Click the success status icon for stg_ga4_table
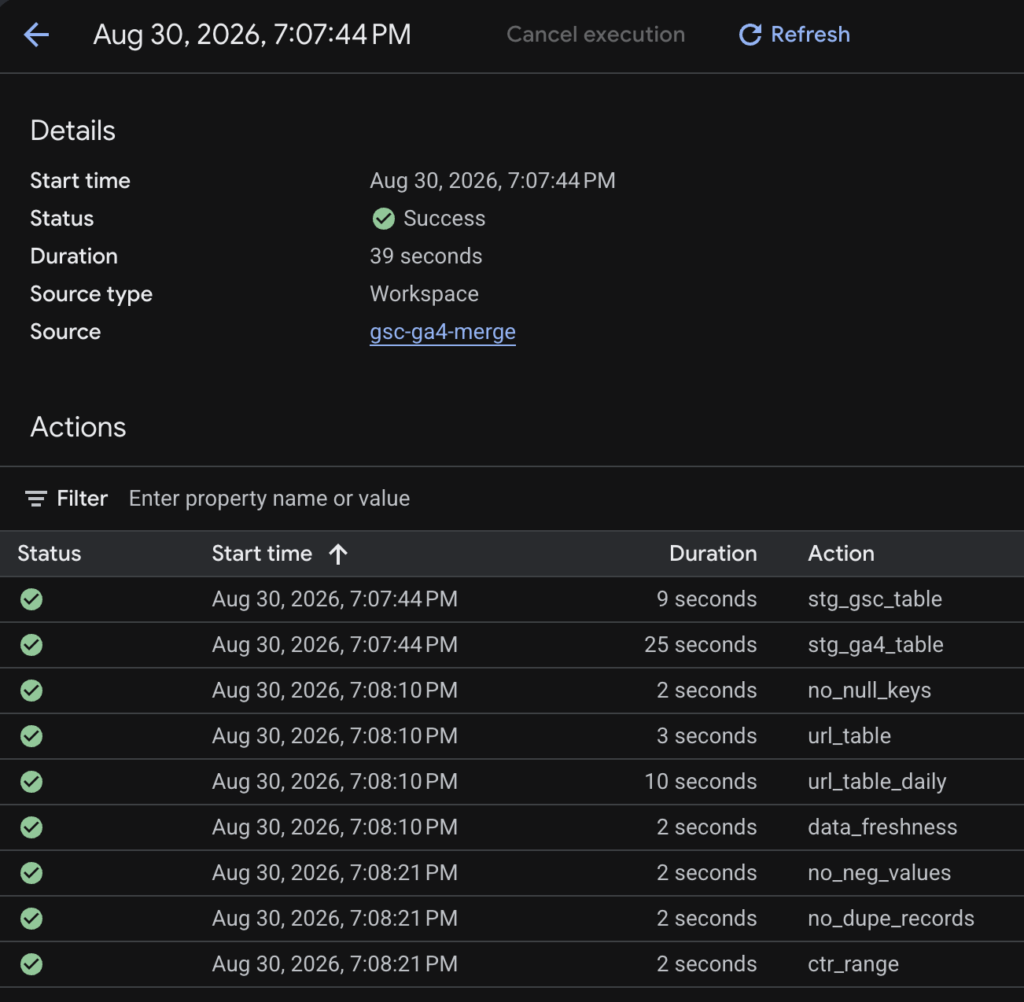 click(31, 645)
